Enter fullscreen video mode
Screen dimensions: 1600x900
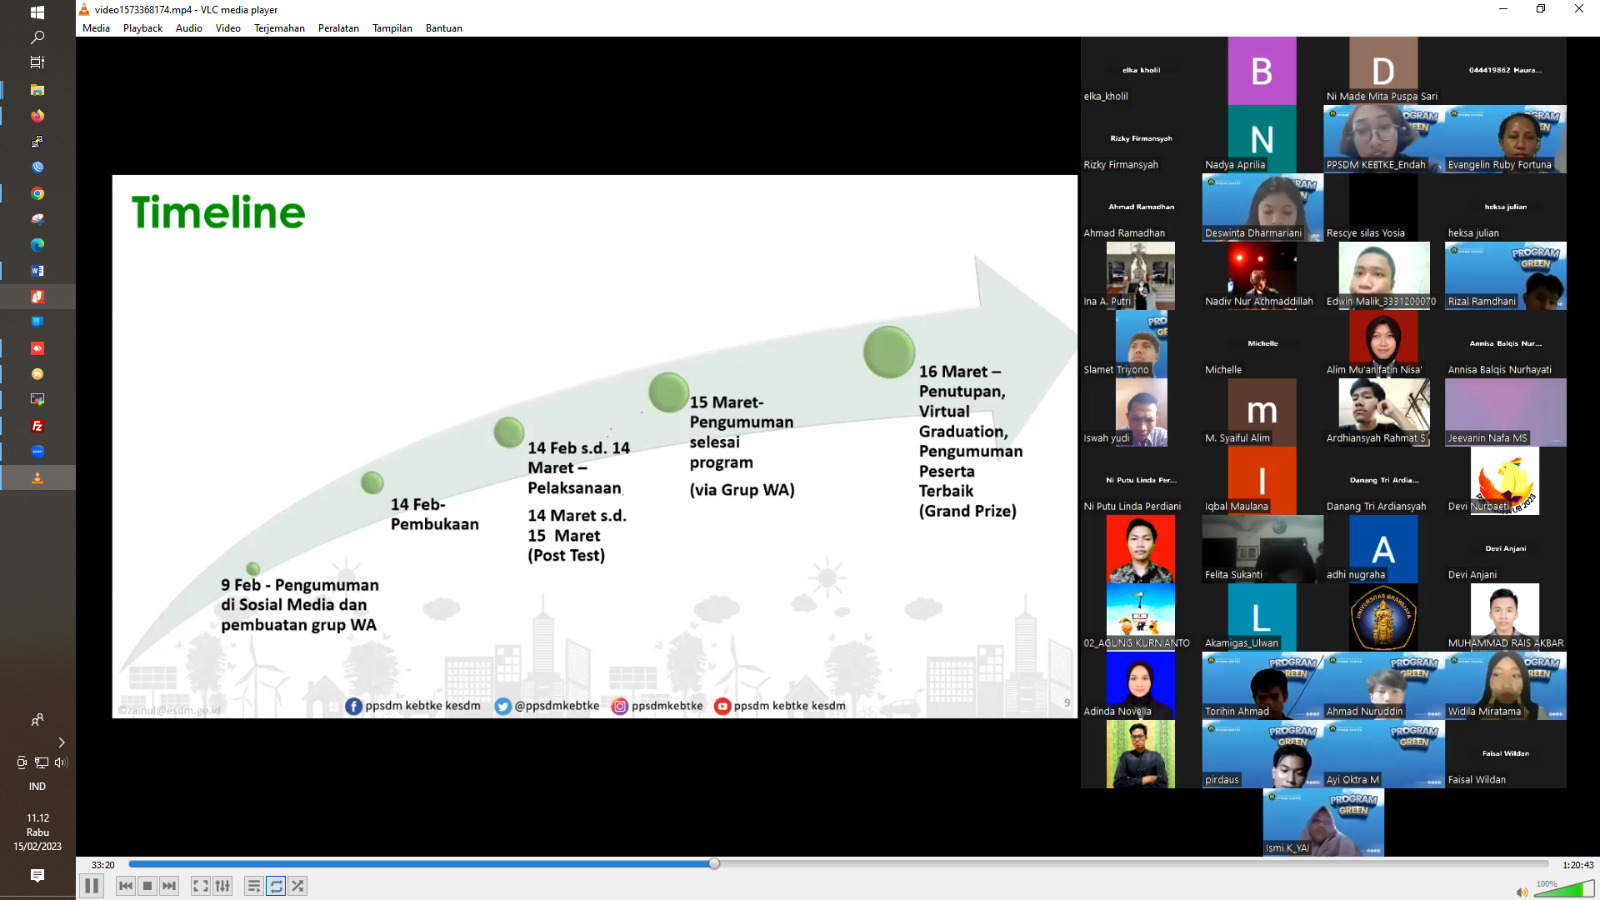200,886
